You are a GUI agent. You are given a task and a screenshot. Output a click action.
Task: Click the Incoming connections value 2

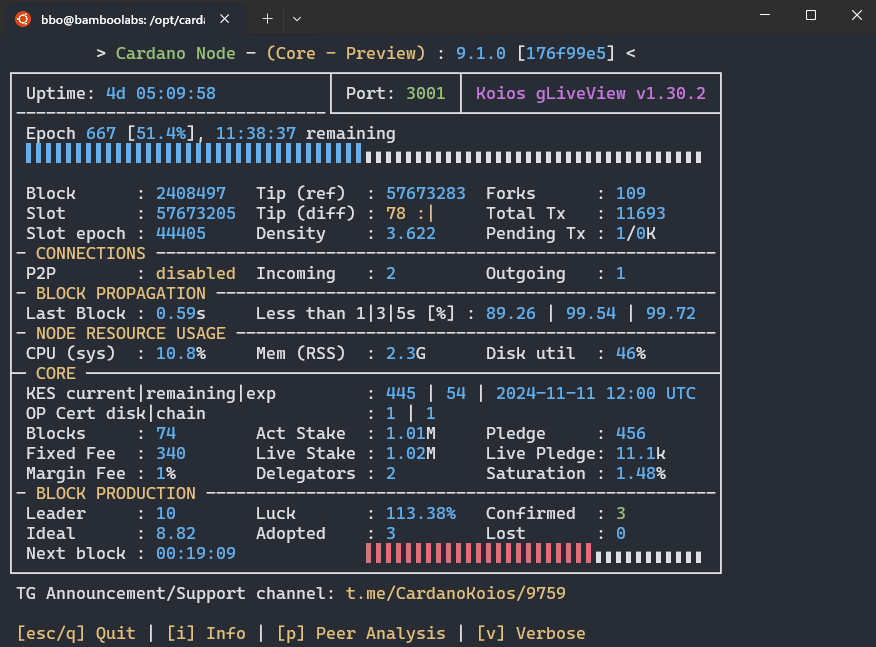pyautogui.click(x=391, y=273)
